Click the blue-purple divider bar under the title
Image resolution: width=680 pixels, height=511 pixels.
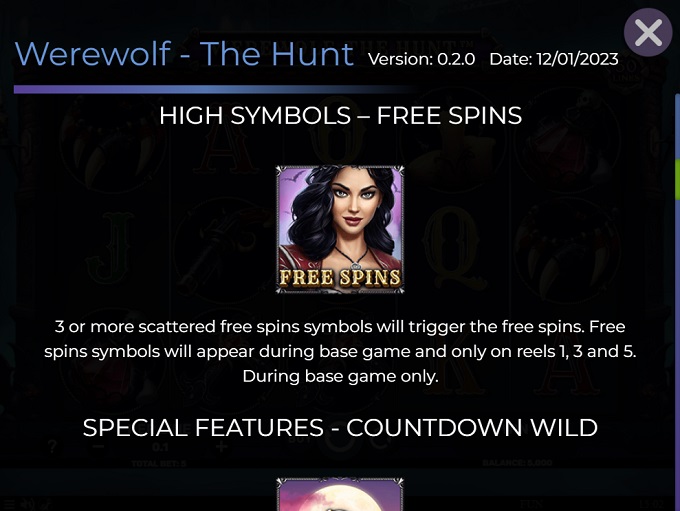[x=212, y=89]
